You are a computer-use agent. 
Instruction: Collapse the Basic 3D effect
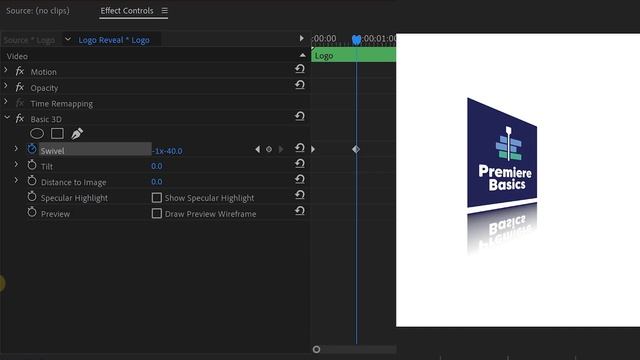pyautogui.click(x=7, y=118)
